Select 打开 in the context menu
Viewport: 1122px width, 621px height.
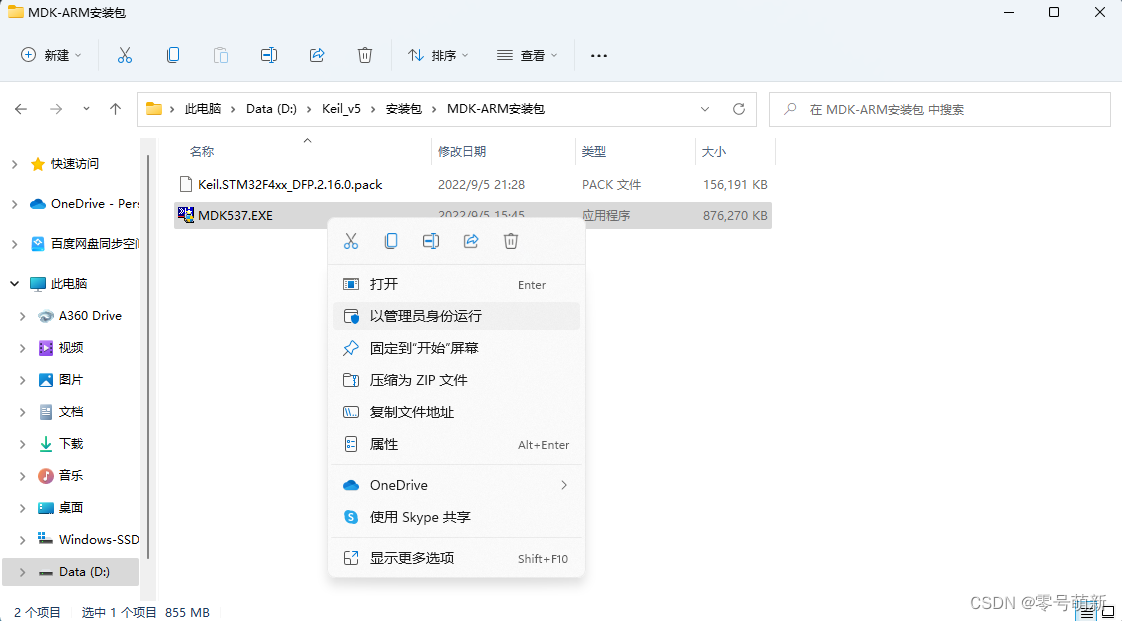pyautogui.click(x=457, y=284)
